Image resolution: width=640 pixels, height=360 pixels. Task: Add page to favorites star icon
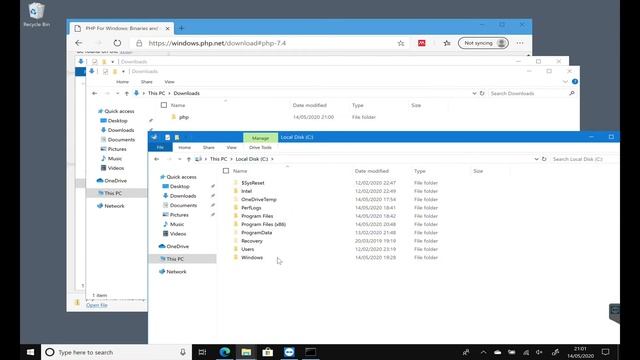tap(401, 43)
